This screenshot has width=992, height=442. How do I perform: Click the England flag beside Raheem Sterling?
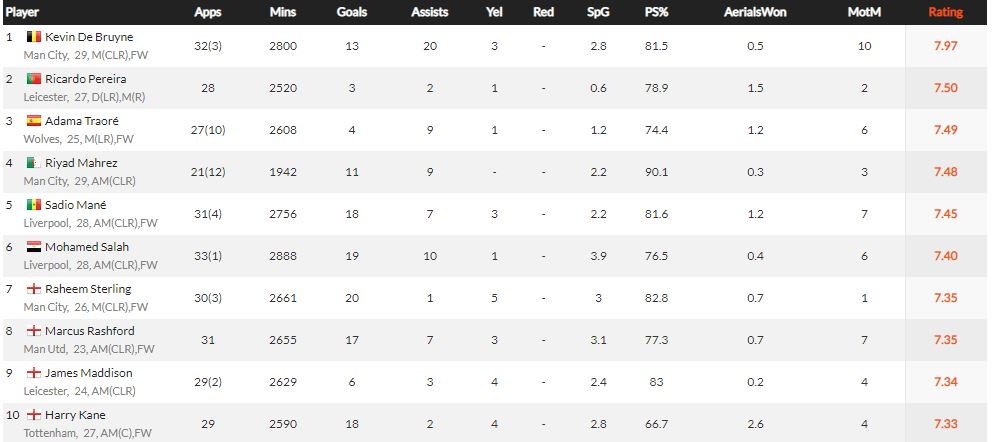click(32, 289)
